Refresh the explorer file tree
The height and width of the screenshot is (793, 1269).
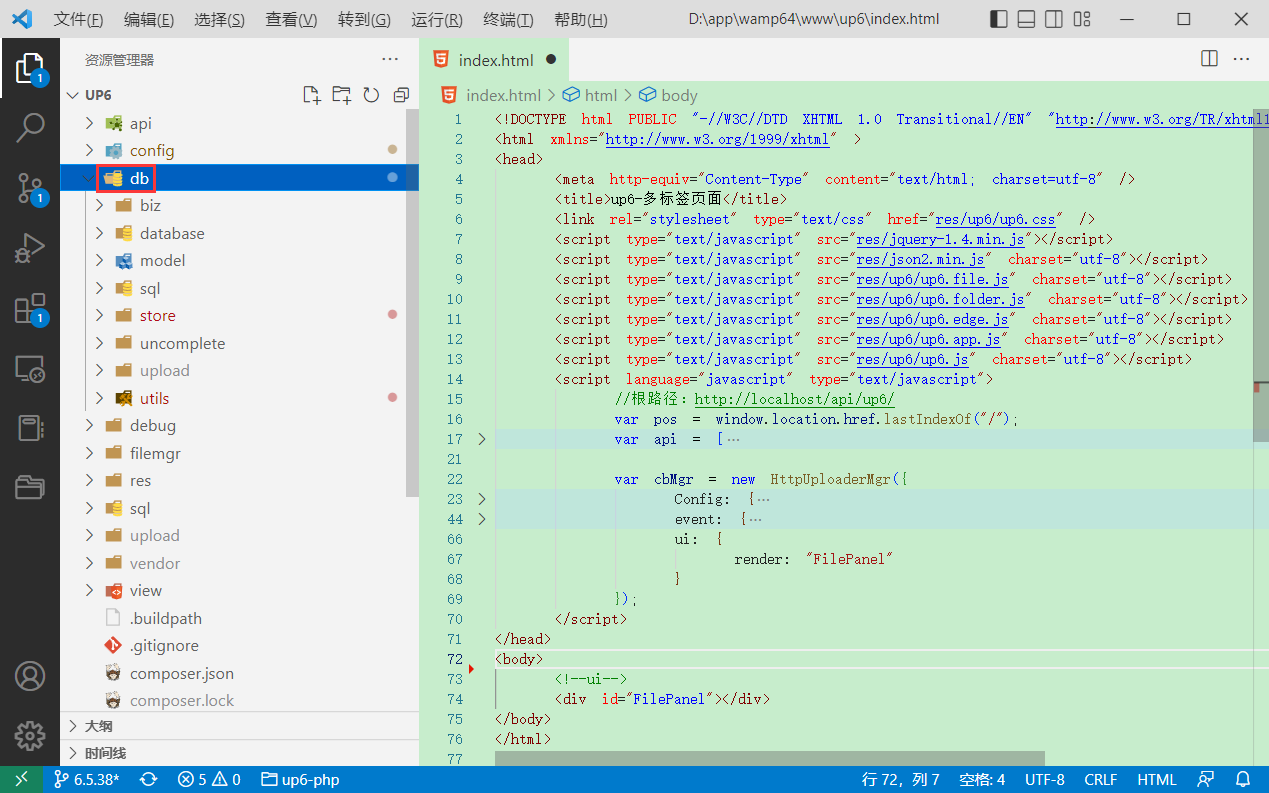pyautogui.click(x=371, y=95)
